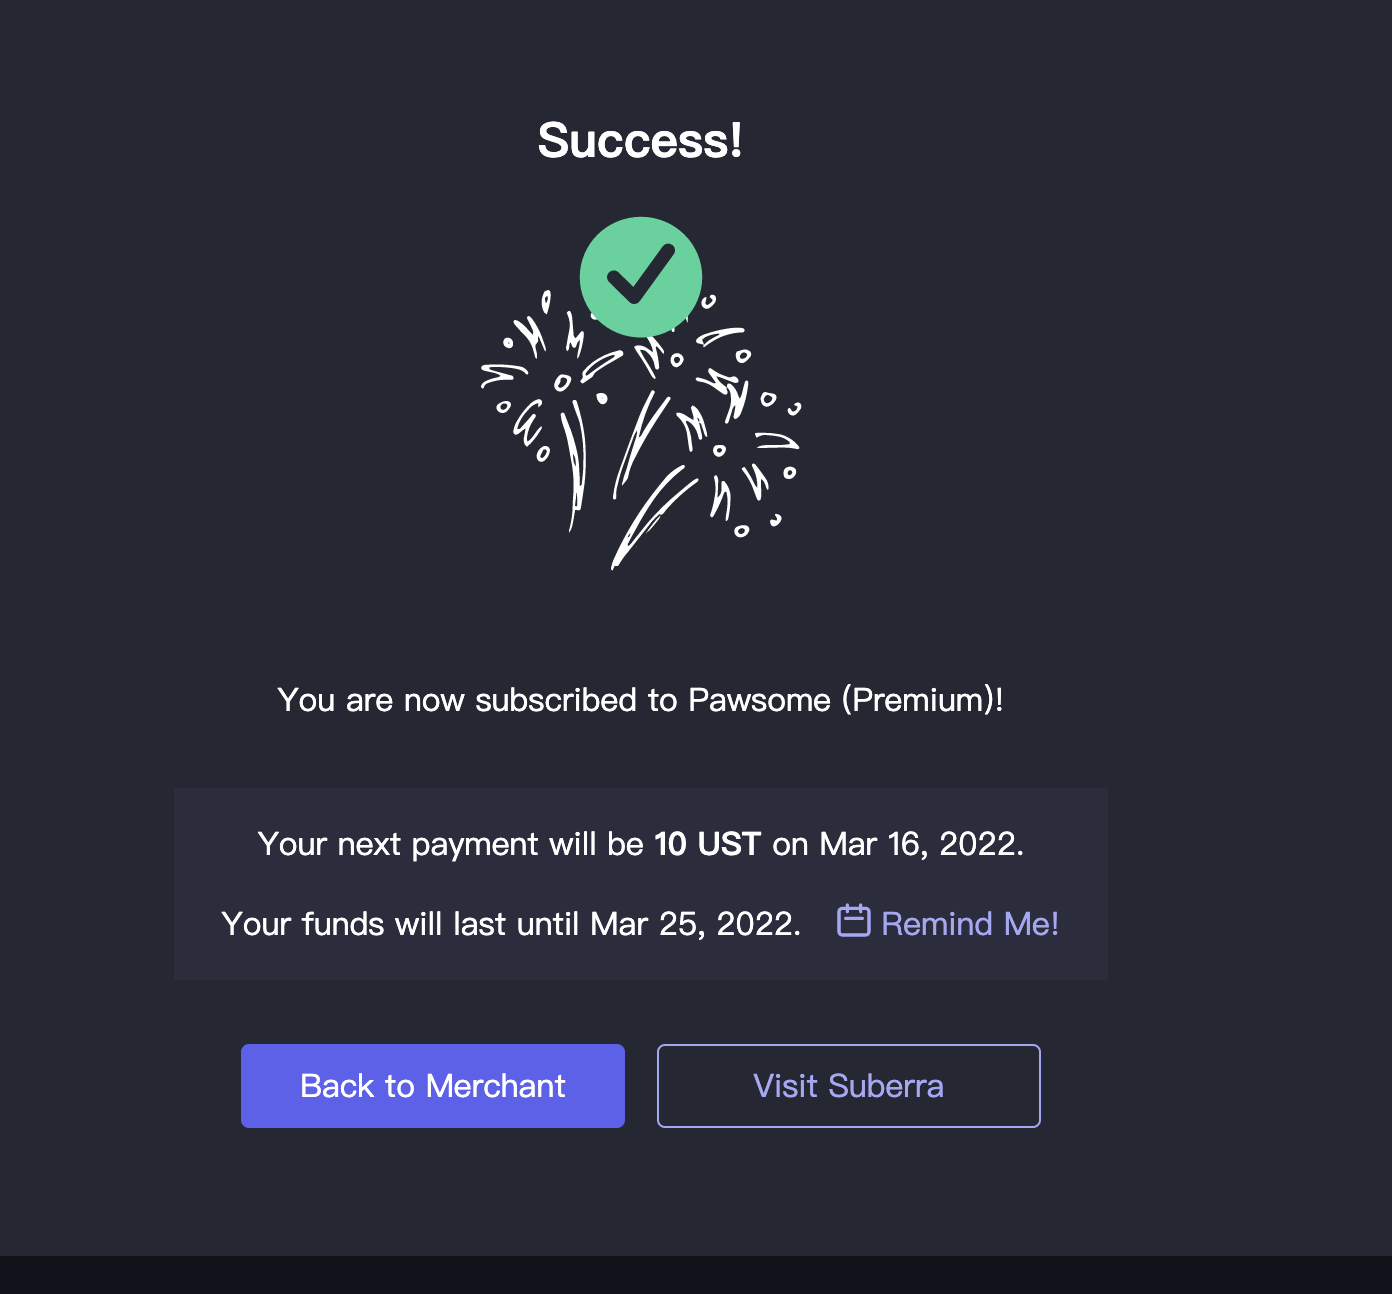This screenshot has height=1294, width=1392.
Task: Click the word "Remind" in the reminder link
Action: click(937, 924)
